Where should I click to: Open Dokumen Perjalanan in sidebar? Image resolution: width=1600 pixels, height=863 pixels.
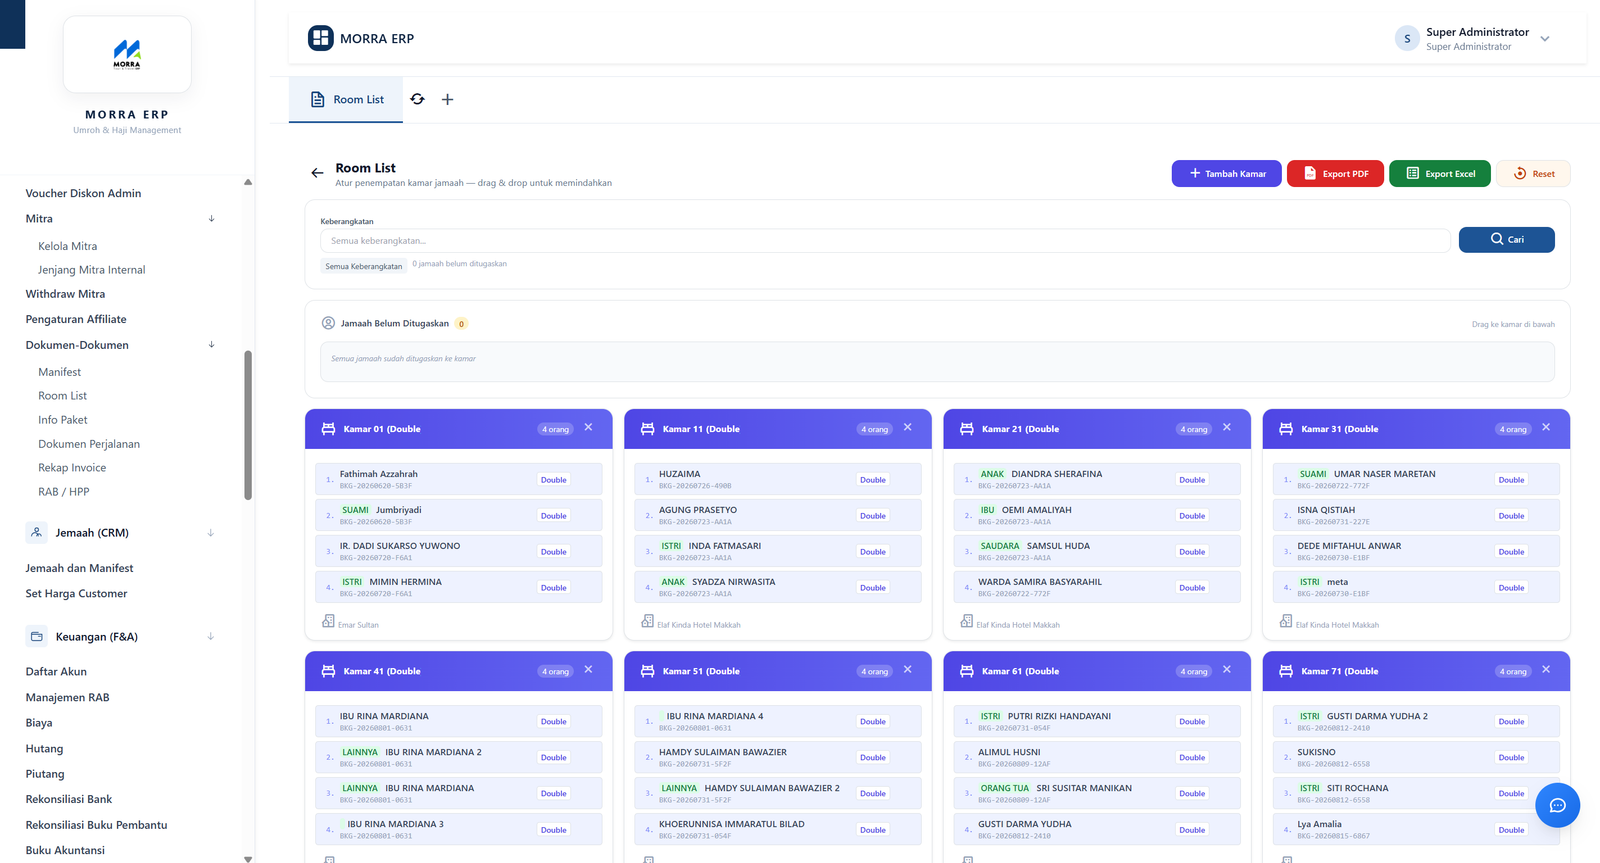(x=89, y=444)
